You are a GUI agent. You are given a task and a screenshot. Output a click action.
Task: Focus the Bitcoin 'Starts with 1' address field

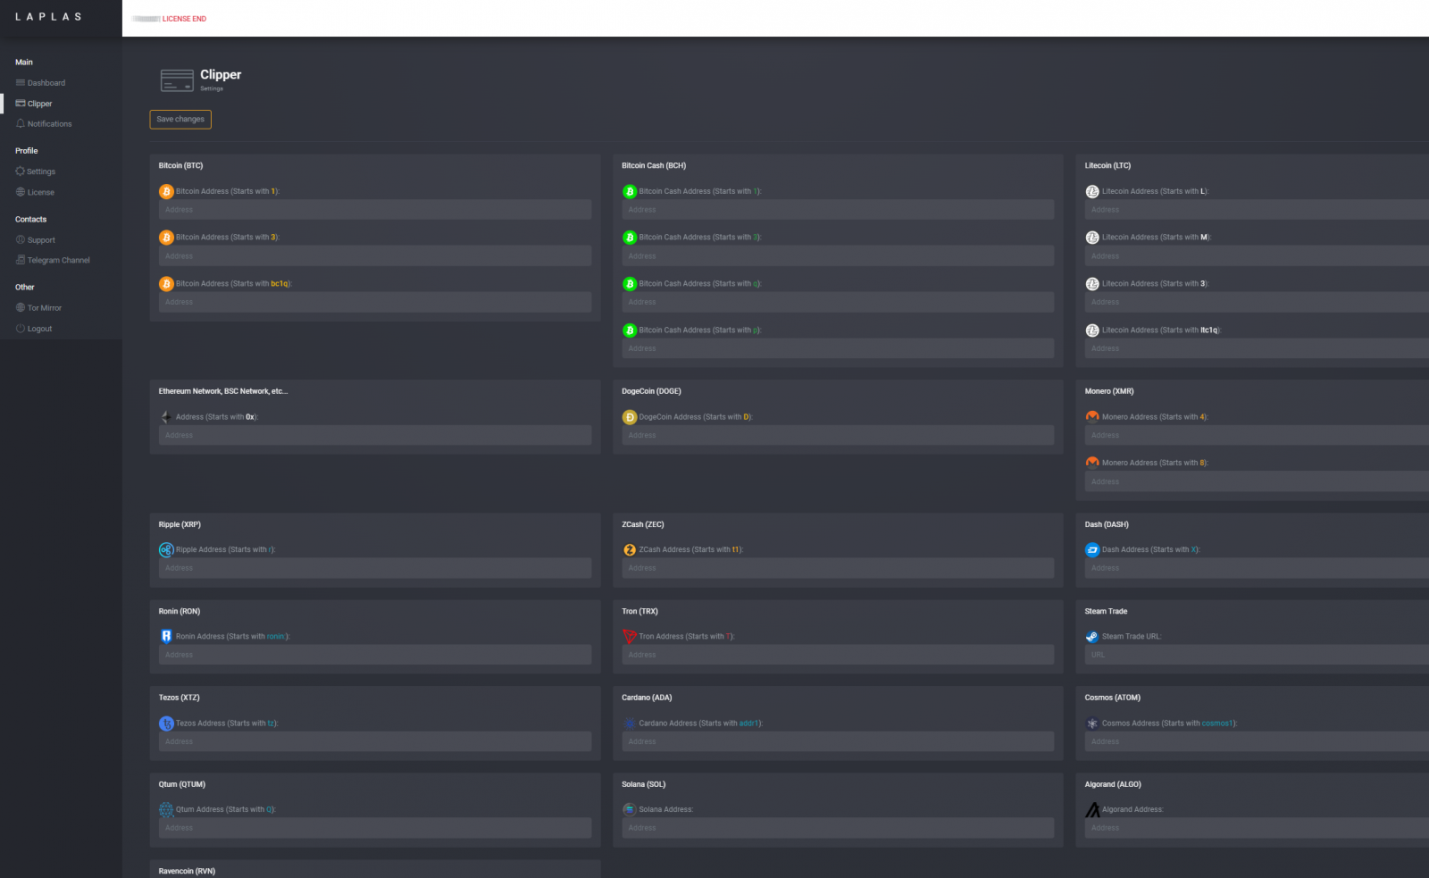[375, 210]
